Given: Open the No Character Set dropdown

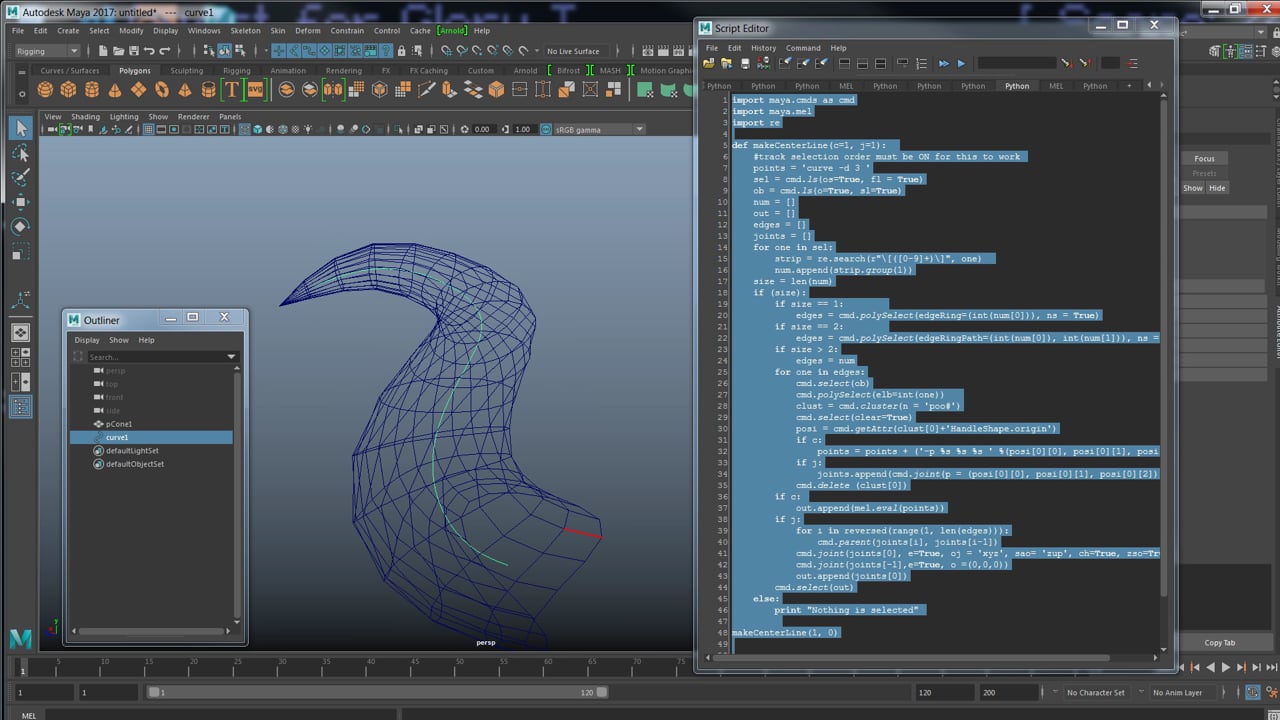Looking at the screenshot, I should click(x=1095, y=692).
